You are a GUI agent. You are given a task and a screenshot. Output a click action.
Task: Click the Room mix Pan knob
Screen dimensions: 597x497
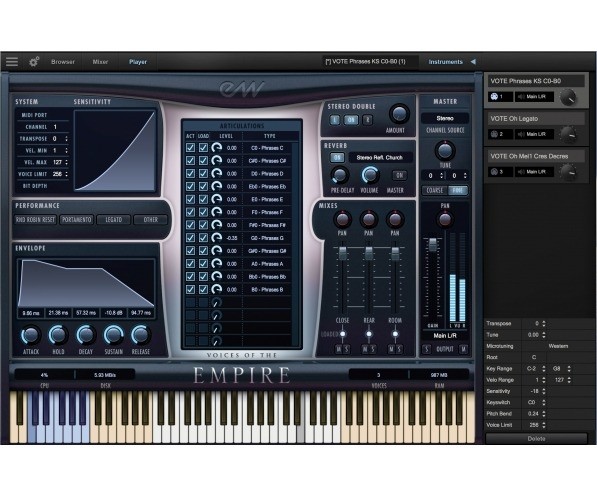click(x=395, y=219)
